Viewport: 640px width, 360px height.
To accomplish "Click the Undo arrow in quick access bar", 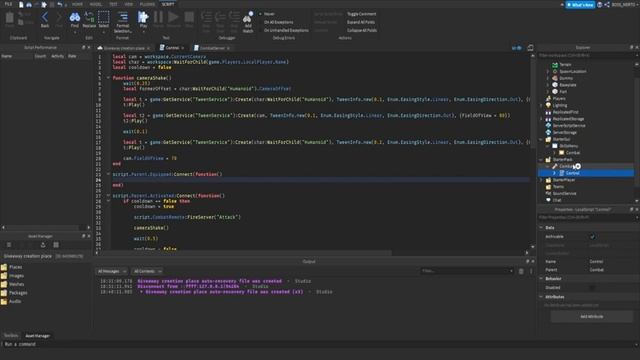I will 60,4.
